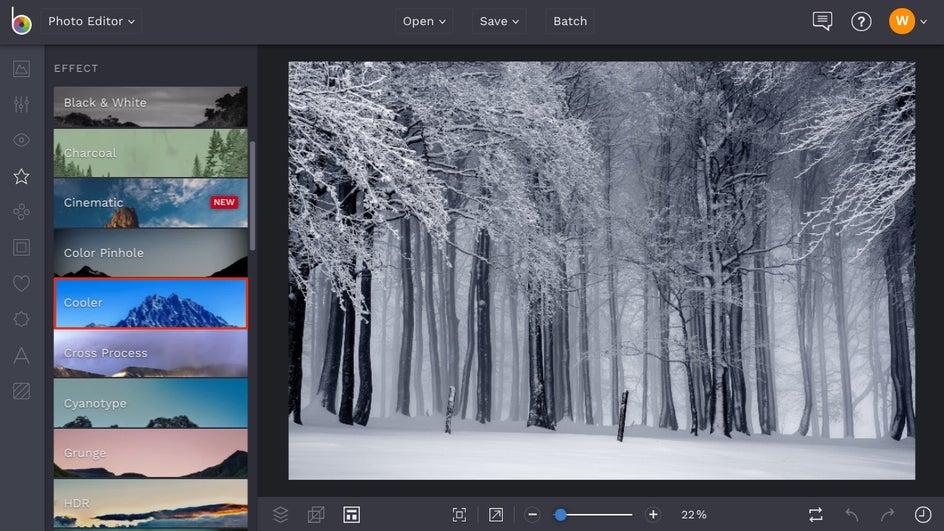Image resolution: width=944 pixels, height=531 pixels.
Task: Click the layout panel icon in bottom bar
Action: coord(352,515)
